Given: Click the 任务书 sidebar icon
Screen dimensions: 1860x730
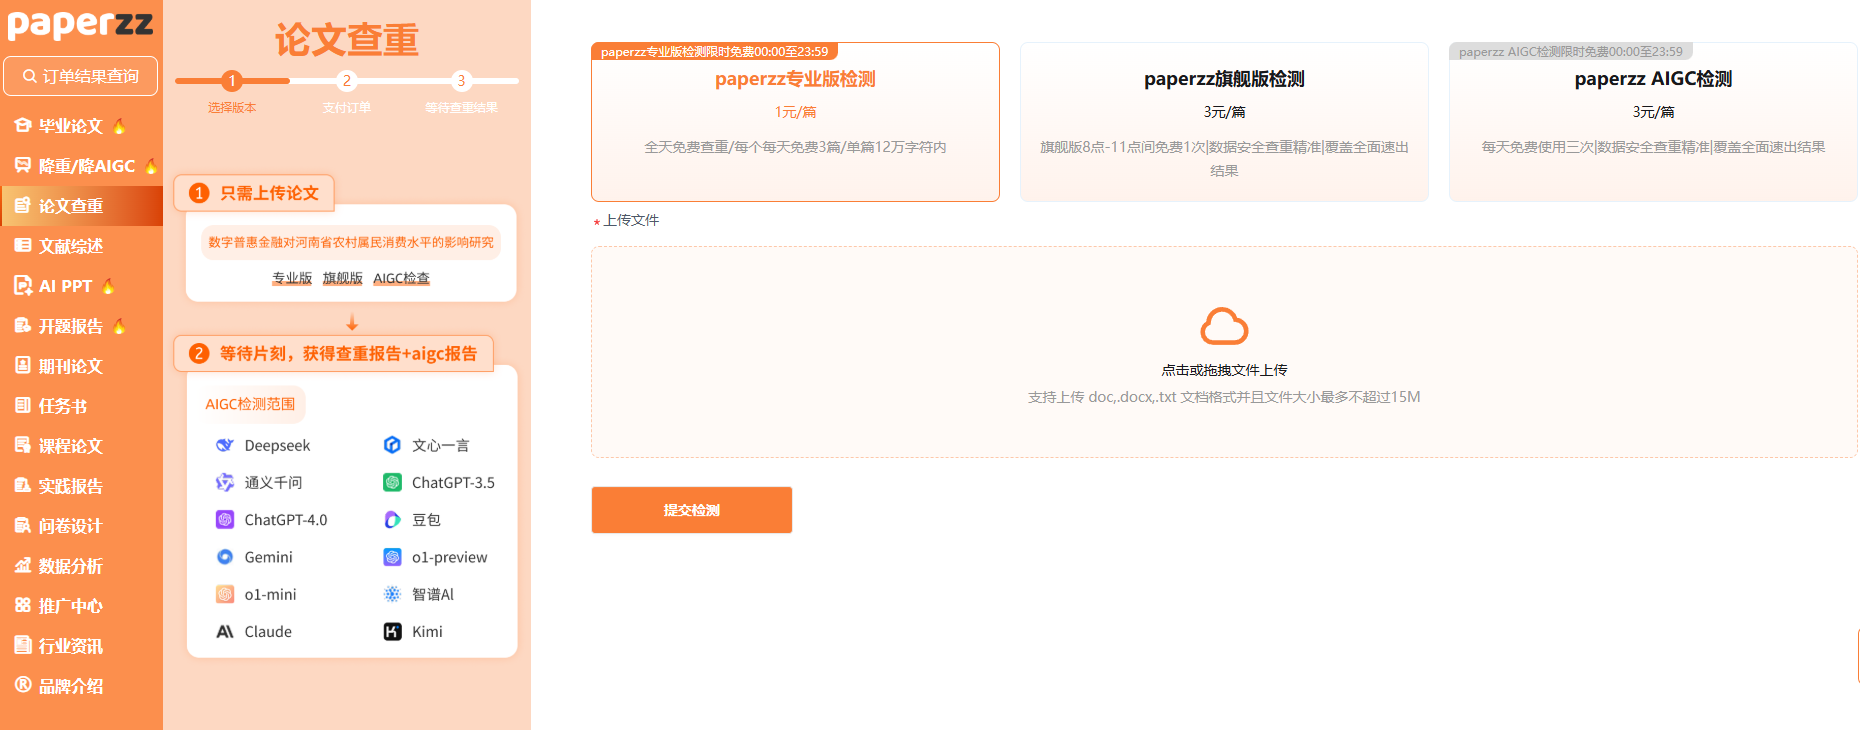Looking at the screenshot, I should tap(23, 405).
